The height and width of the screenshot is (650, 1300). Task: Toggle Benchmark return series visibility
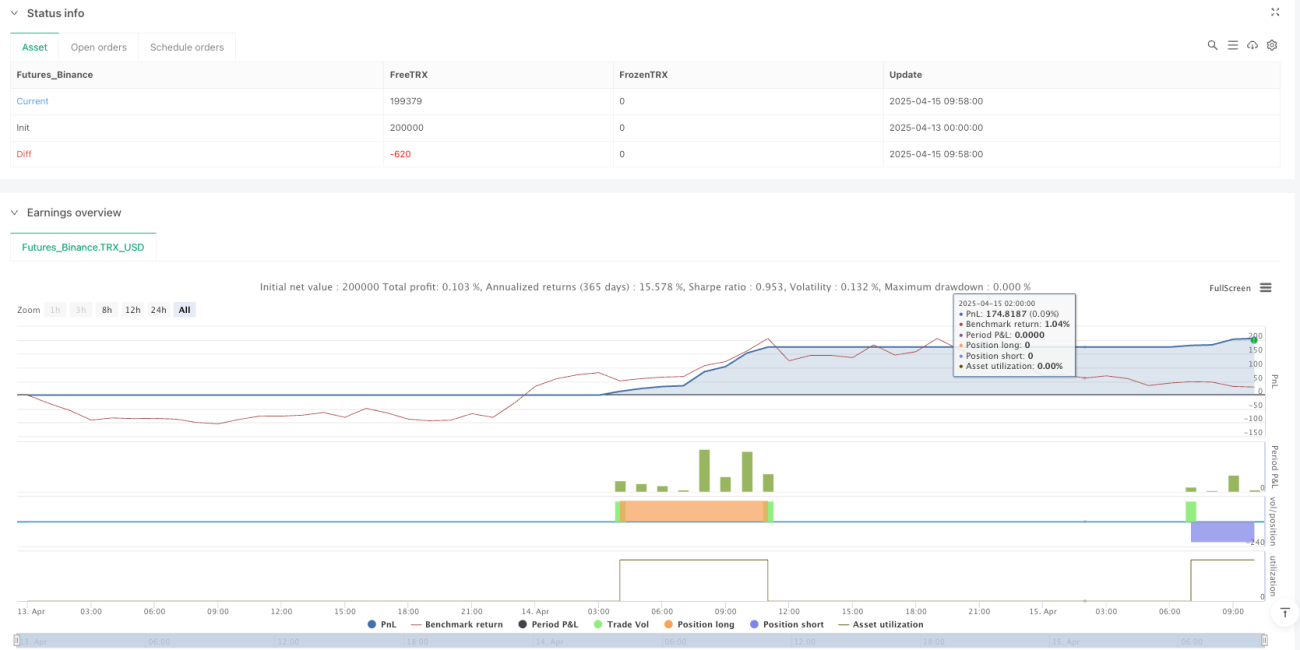456,624
